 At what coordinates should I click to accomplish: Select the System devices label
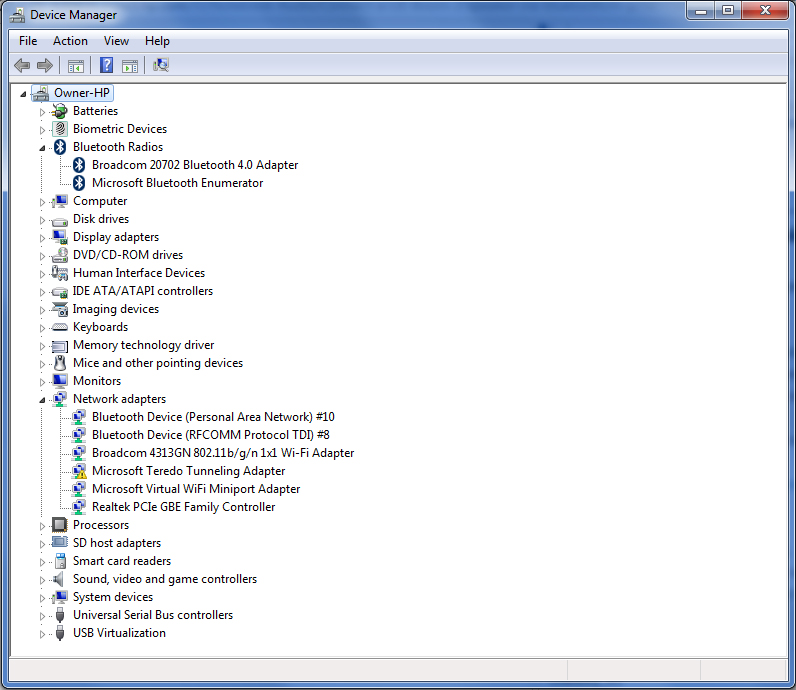tap(113, 597)
